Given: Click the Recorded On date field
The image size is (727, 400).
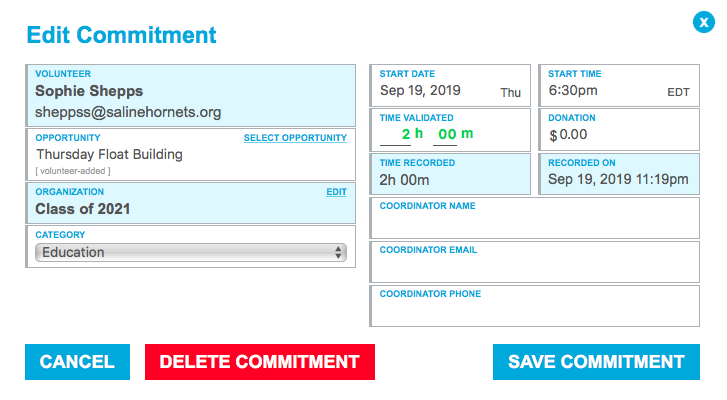Looking at the screenshot, I should tap(618, 180).
